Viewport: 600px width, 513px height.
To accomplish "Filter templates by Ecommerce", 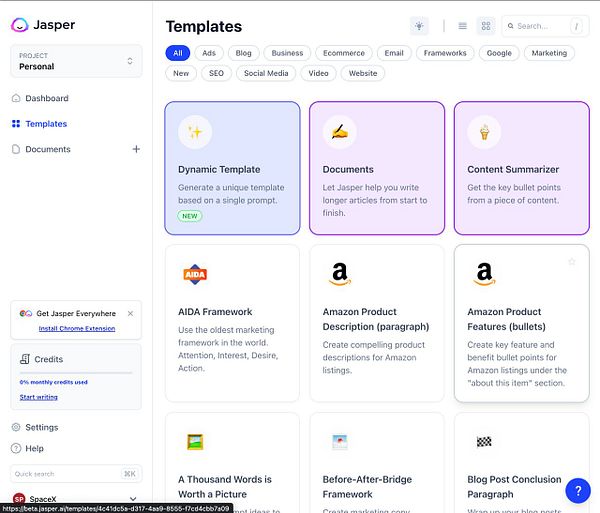I will [344, 53].
